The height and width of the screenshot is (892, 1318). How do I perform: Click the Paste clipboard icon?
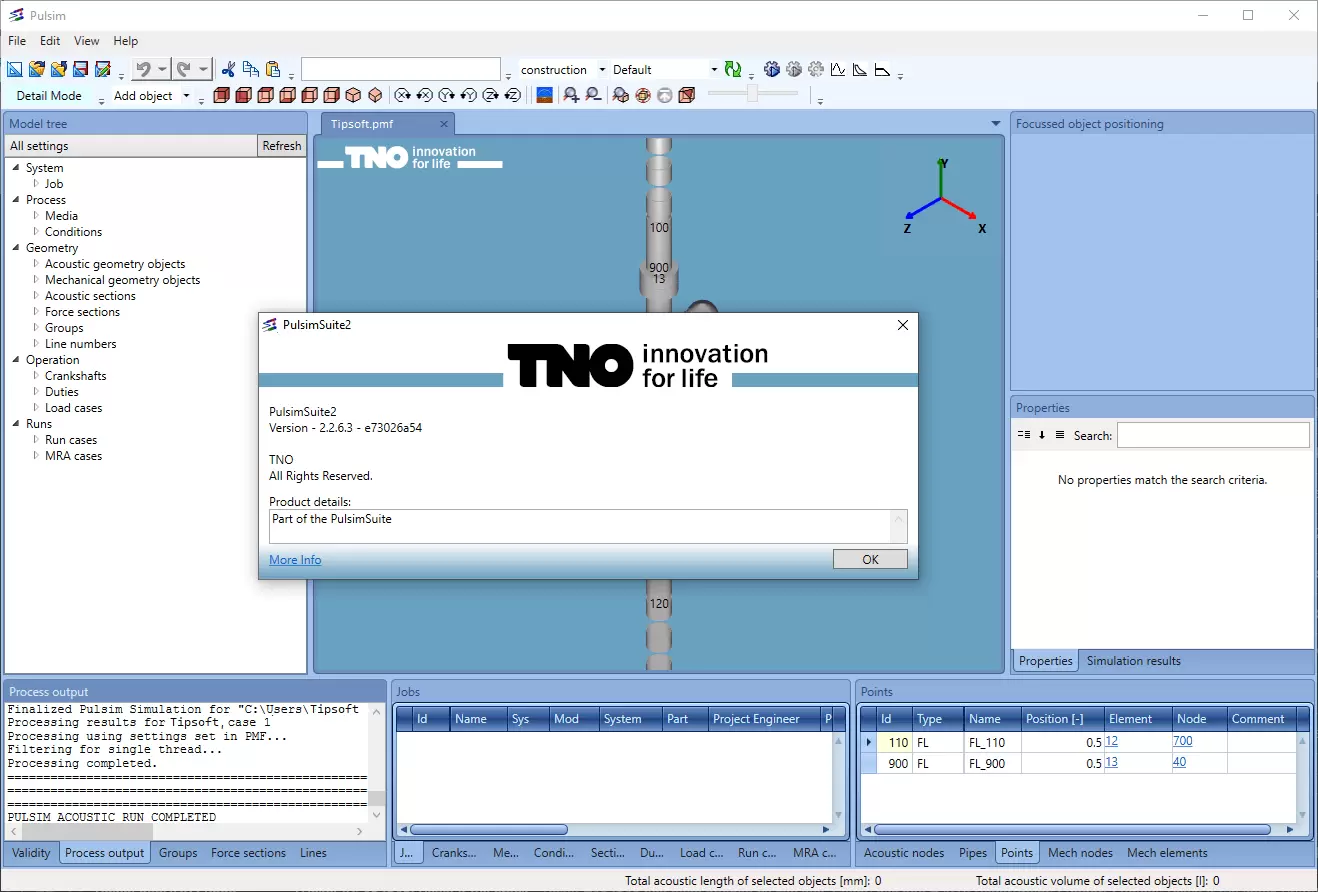click(273, 69)
